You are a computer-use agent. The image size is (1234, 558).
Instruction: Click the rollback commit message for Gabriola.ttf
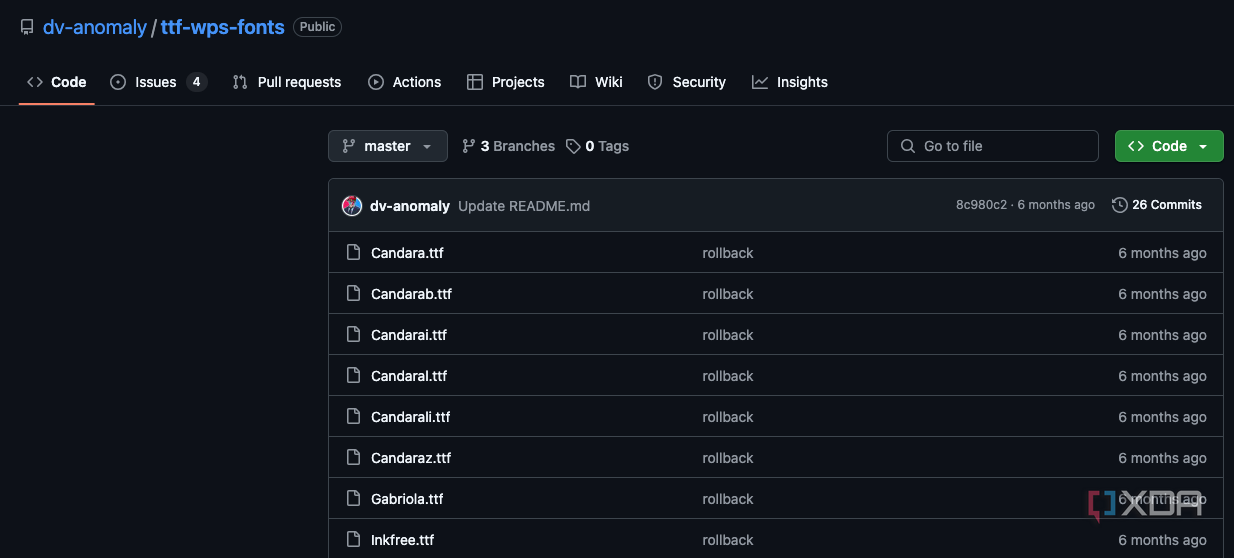click(x=728, y=499)
